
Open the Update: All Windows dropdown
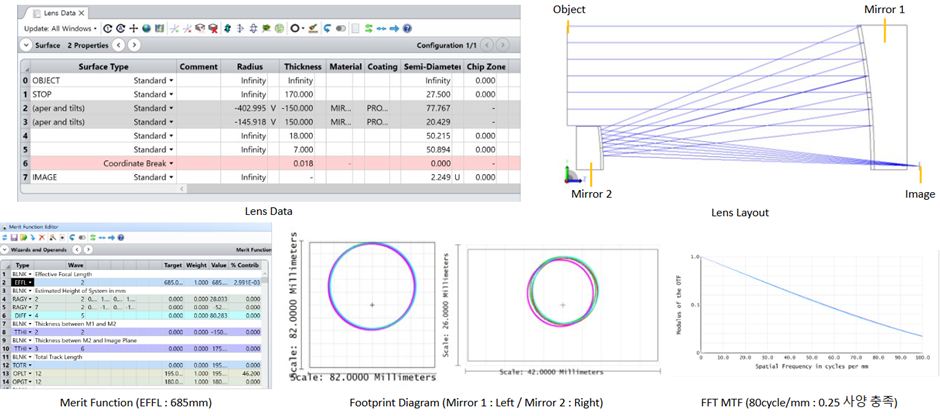point(60,28)
